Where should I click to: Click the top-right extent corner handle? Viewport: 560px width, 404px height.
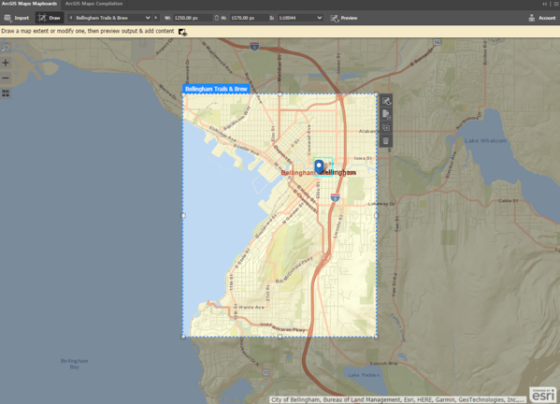click(376, 94)
